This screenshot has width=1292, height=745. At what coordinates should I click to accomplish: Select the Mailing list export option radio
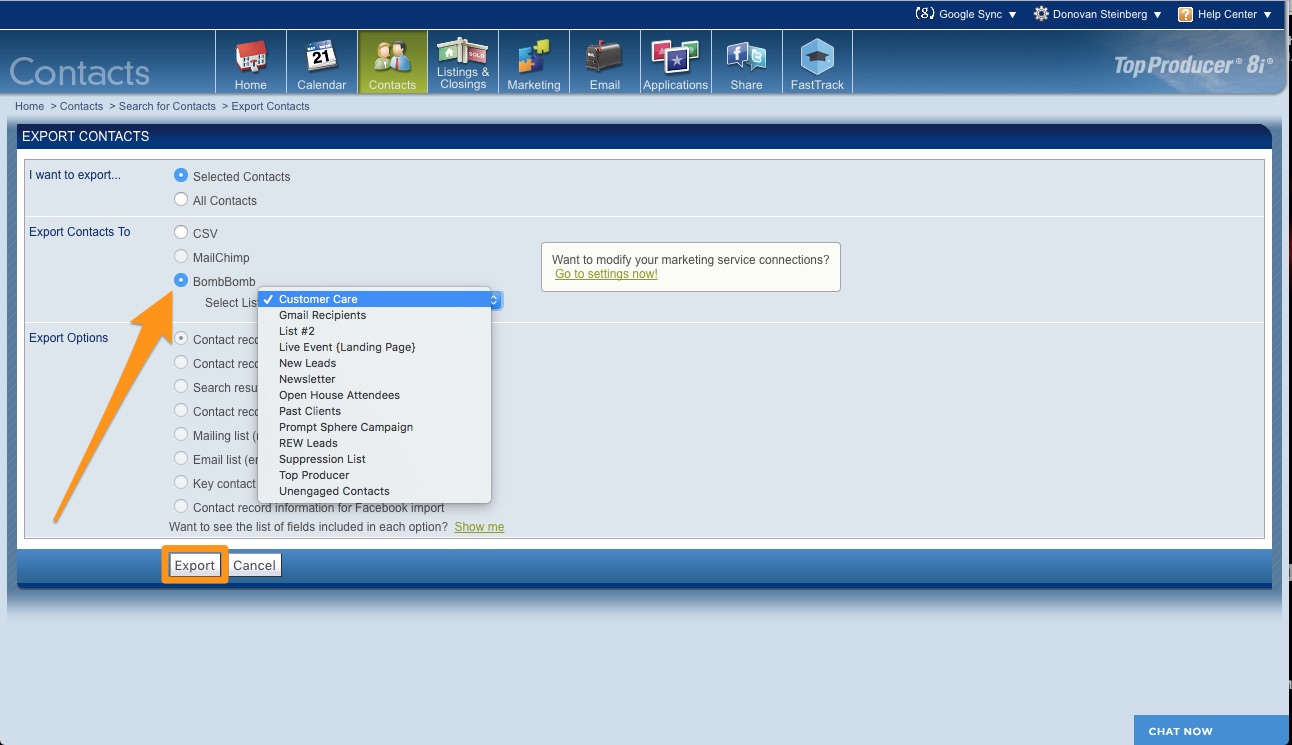[x=181, y=434]
